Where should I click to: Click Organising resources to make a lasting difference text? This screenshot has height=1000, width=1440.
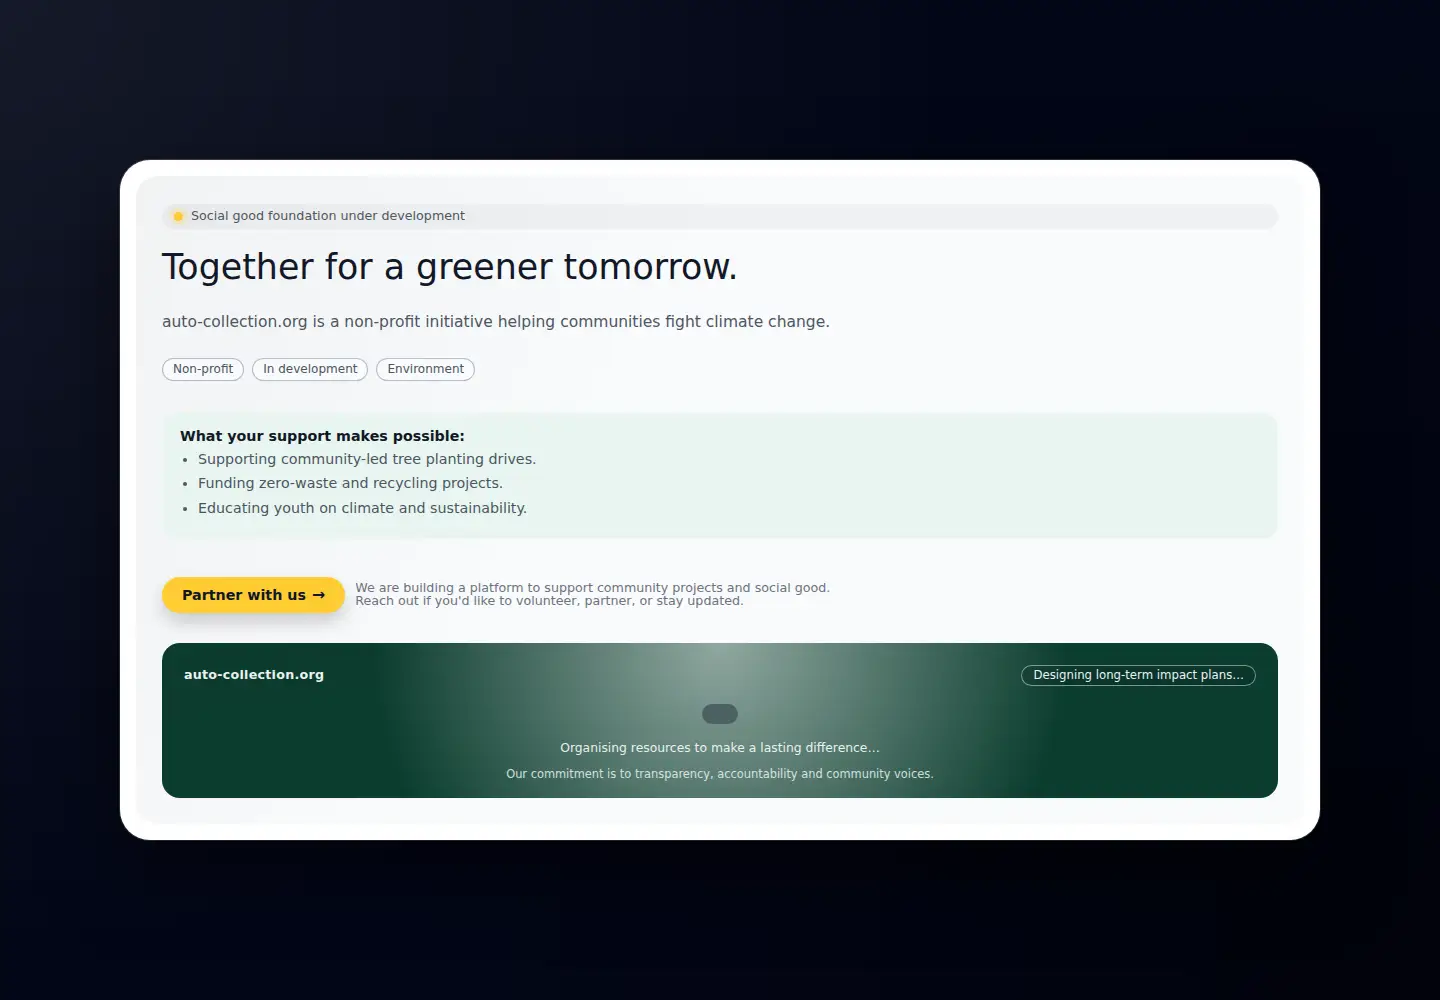720,748
